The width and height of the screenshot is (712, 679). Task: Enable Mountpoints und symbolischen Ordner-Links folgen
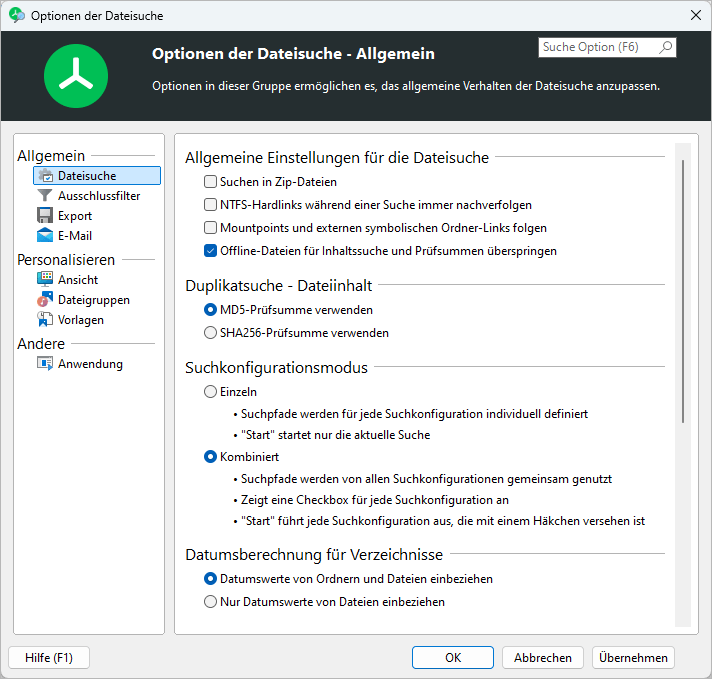pos(210,228)
